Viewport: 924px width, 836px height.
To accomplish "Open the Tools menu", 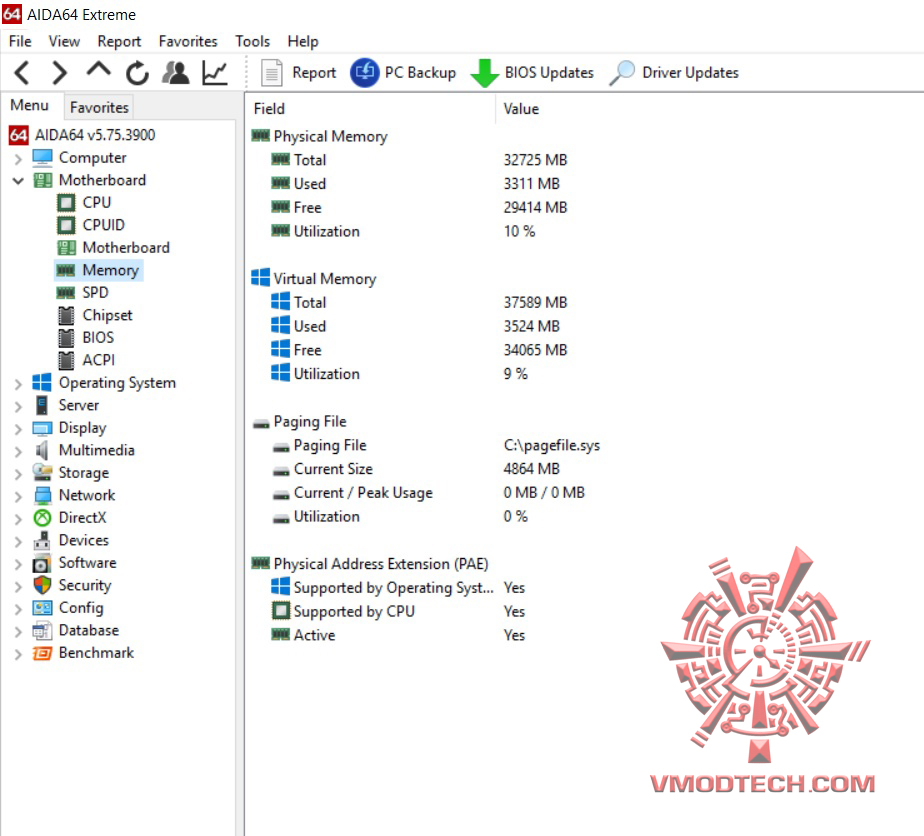I will click(252, 41).
